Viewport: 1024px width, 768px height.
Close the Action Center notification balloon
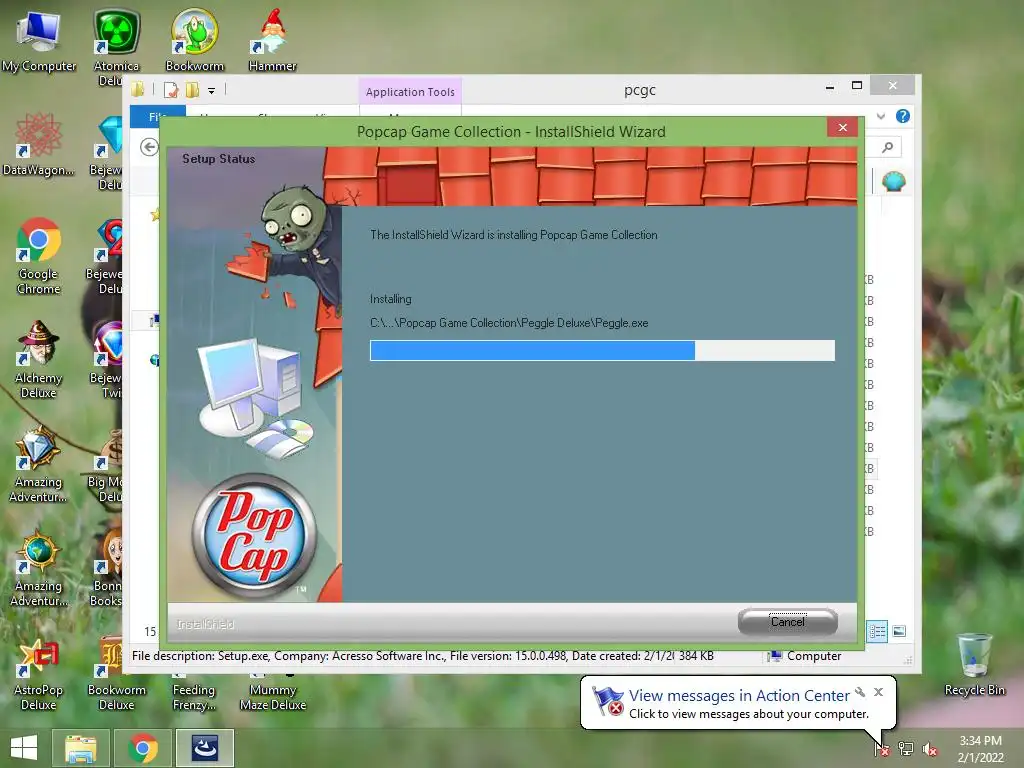(878, 692)
